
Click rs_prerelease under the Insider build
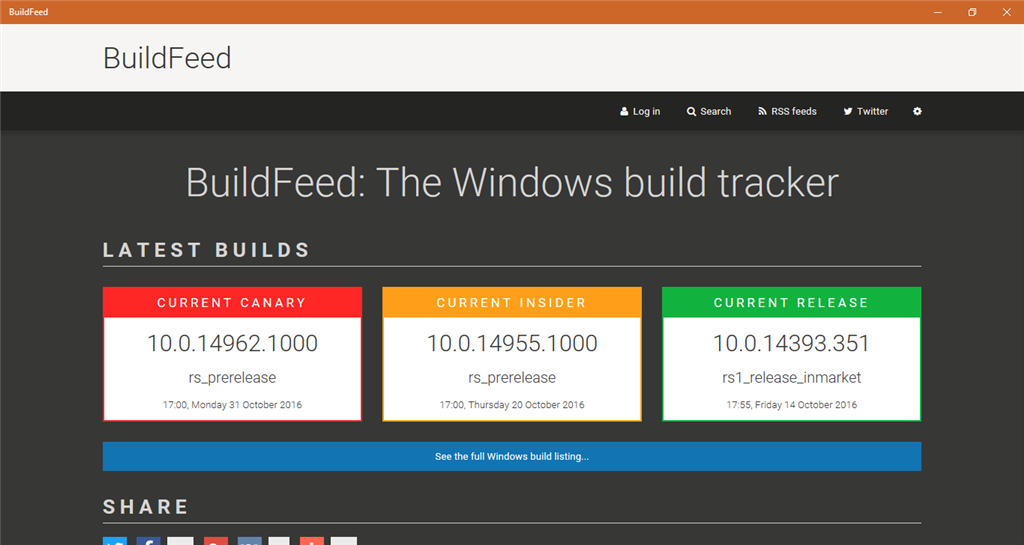tap(511, 378)
